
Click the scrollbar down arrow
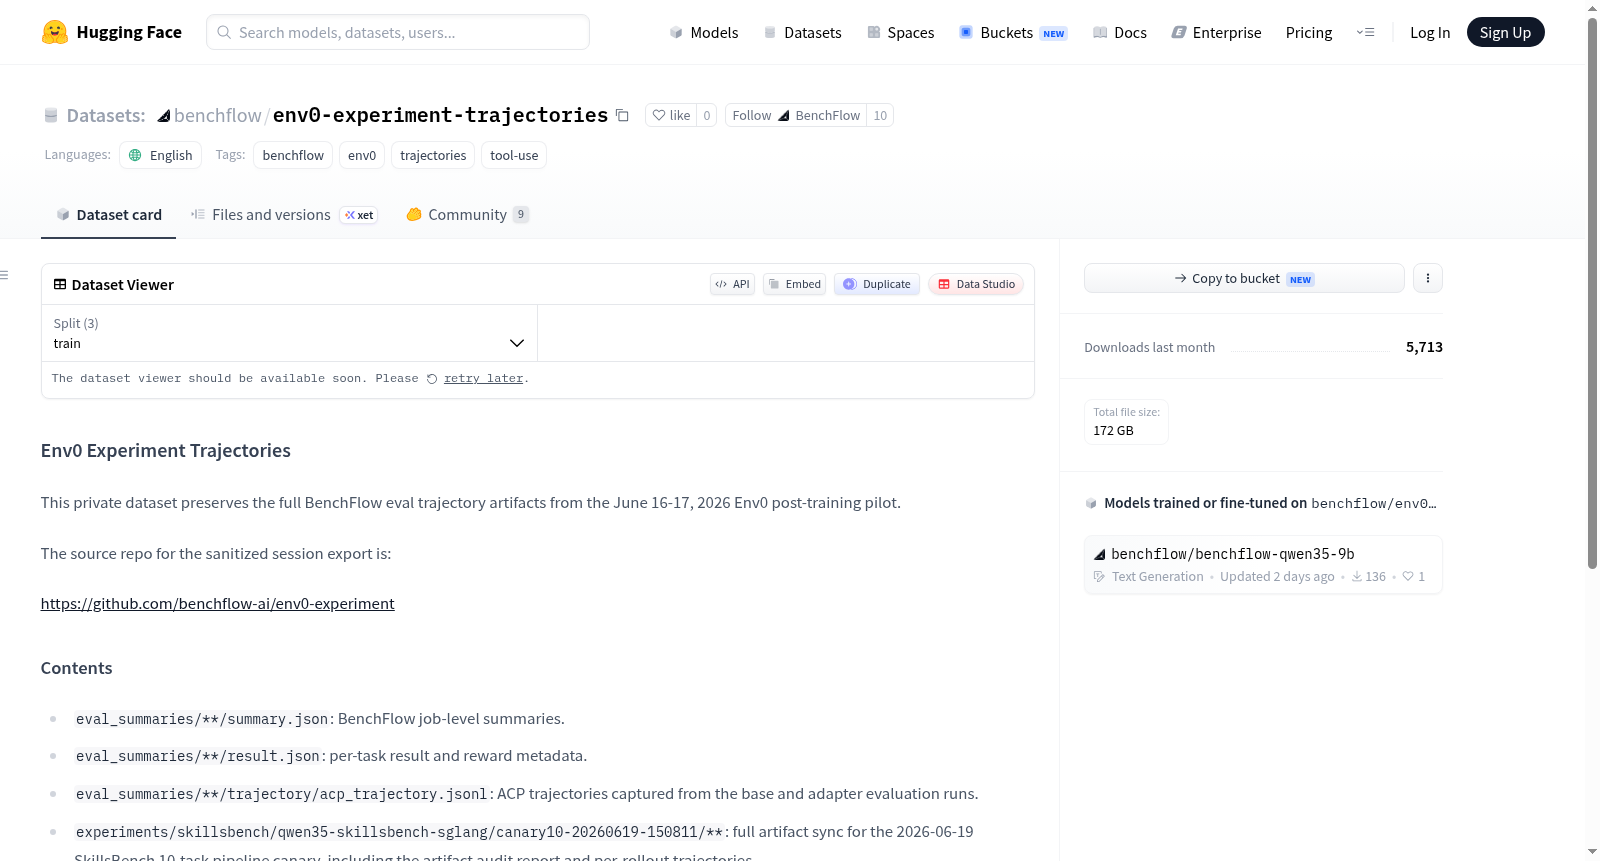click(1592, 852)
